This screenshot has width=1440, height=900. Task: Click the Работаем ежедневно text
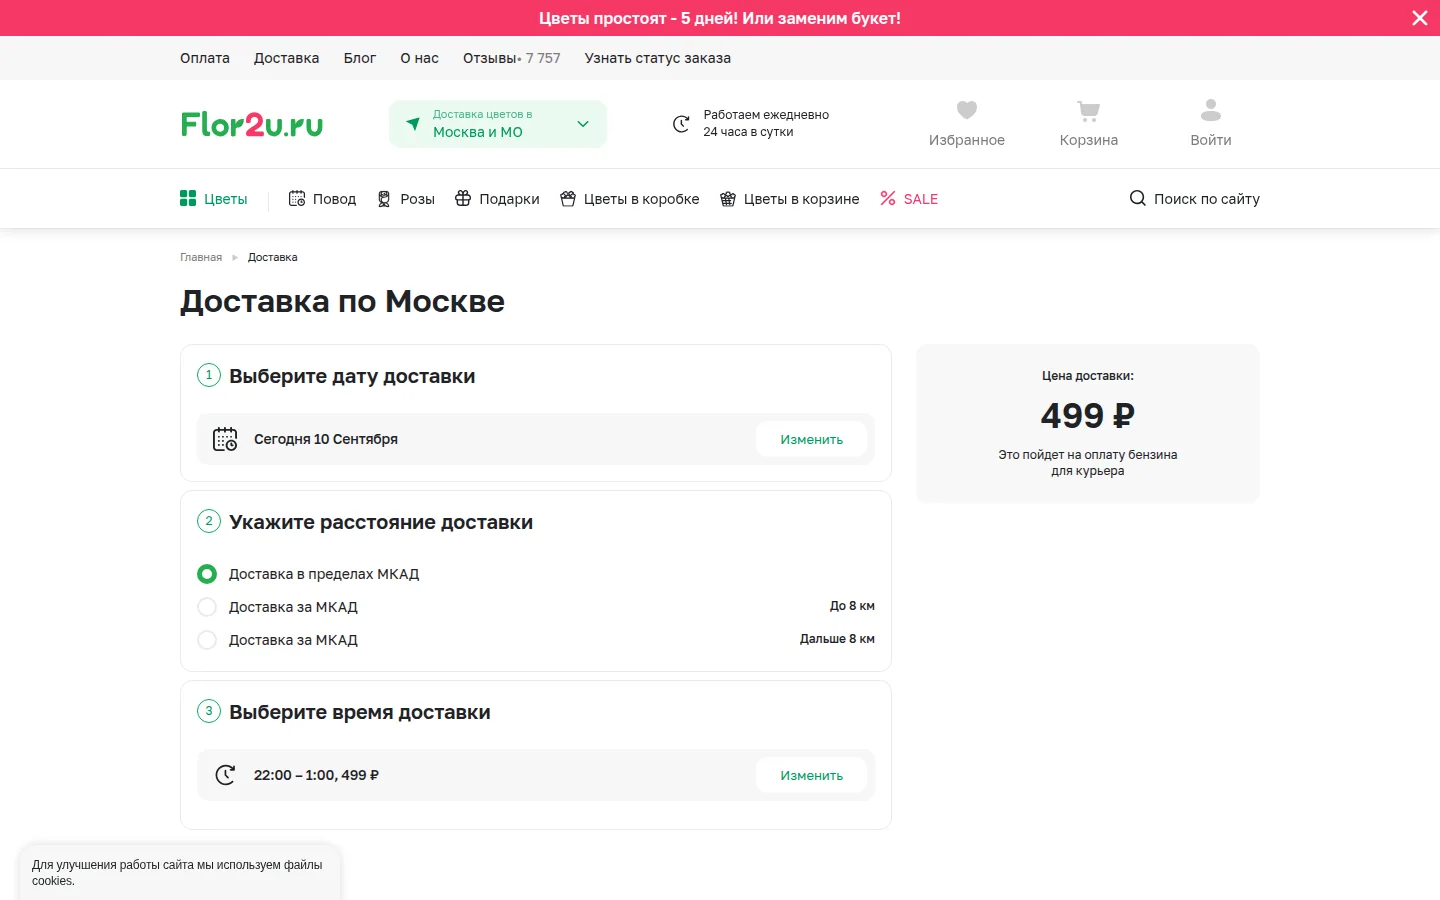click(x=766, y=115)
